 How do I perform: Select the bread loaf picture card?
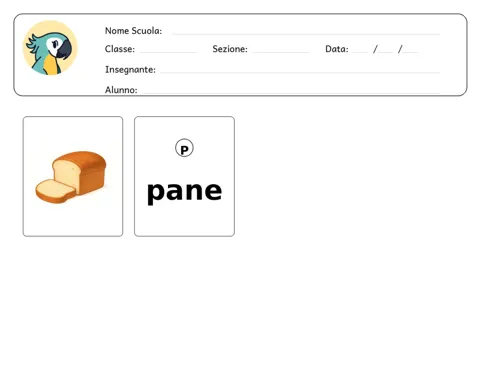coord(73,176)
